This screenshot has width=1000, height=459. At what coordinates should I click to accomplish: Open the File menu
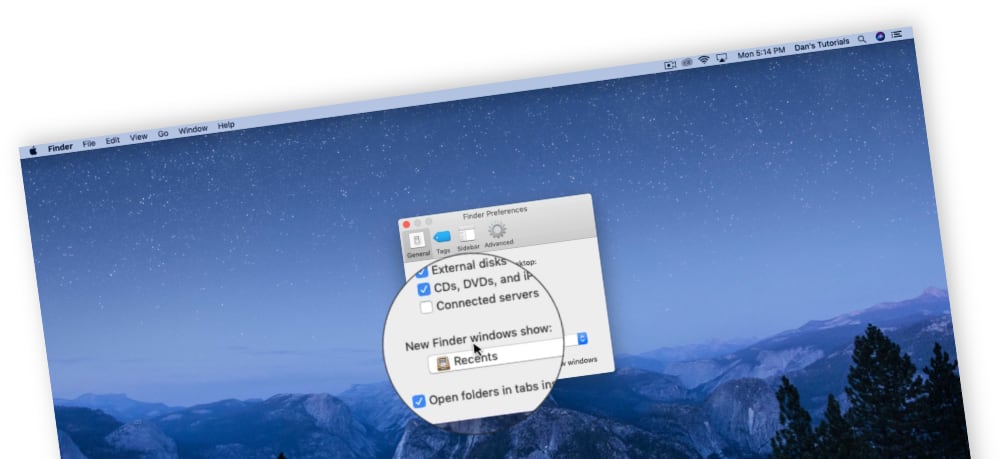[89, 144]
